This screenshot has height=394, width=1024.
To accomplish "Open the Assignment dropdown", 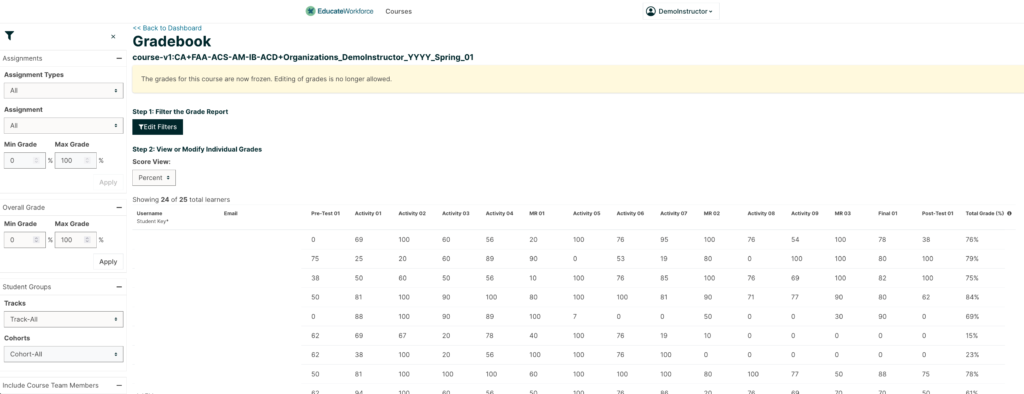I will (x=63, y=125).
